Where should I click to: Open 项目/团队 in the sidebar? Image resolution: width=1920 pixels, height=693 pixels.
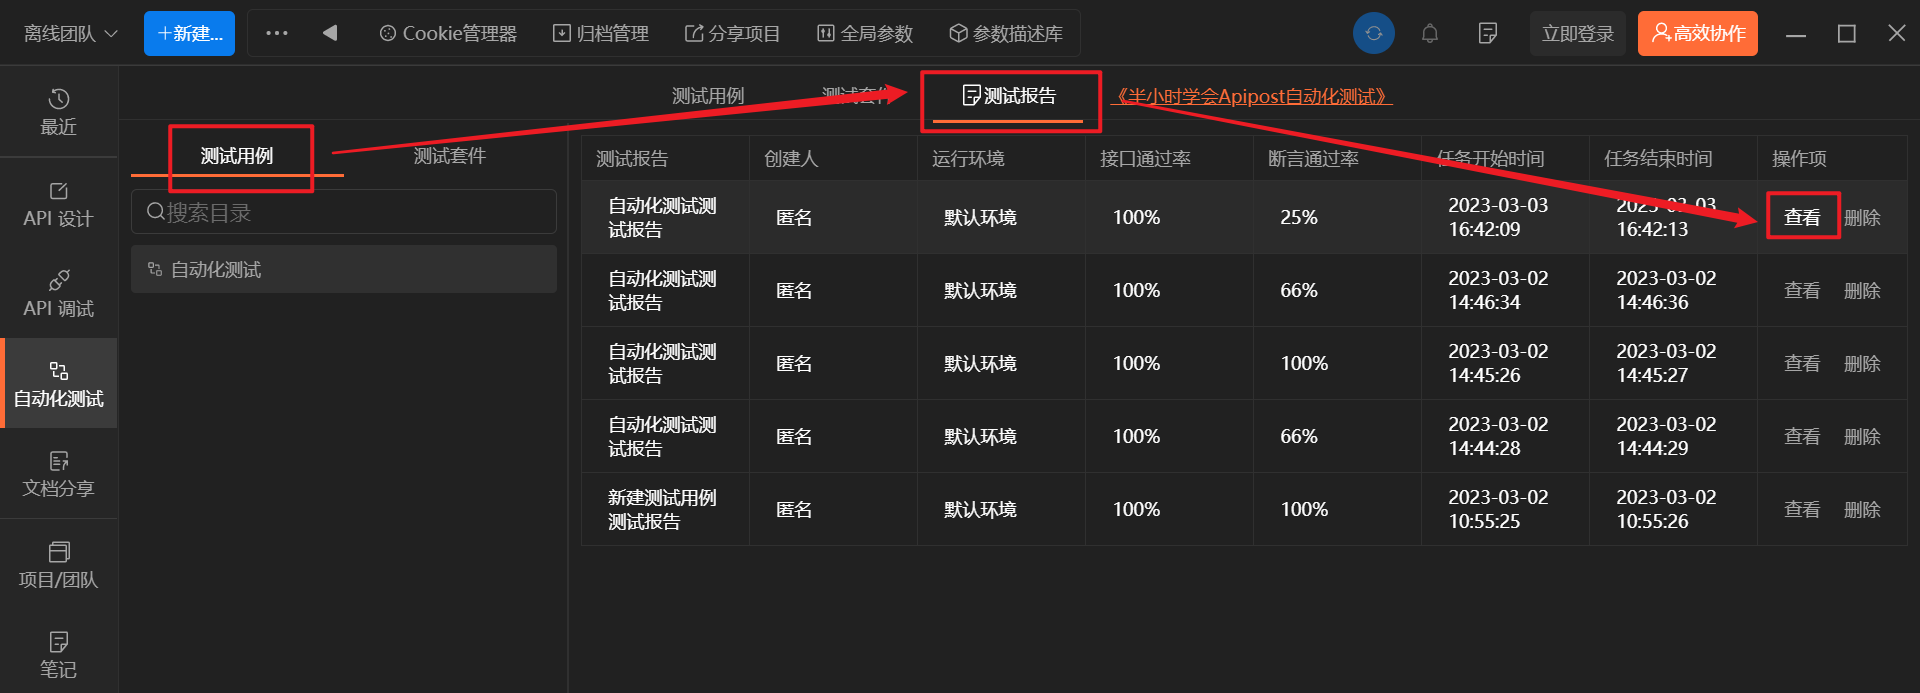coord(59,565)
